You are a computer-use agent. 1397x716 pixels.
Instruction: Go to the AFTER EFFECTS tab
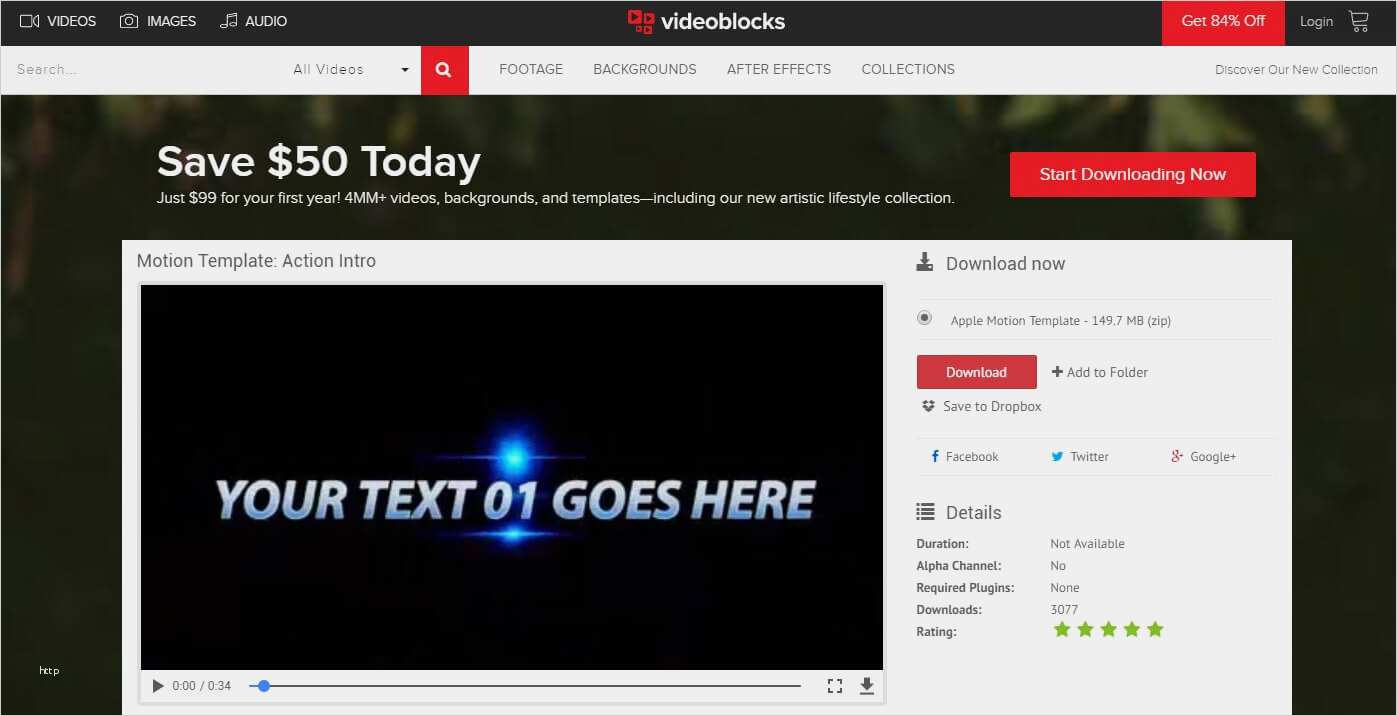pyautogui.click(x=778, y=70)
